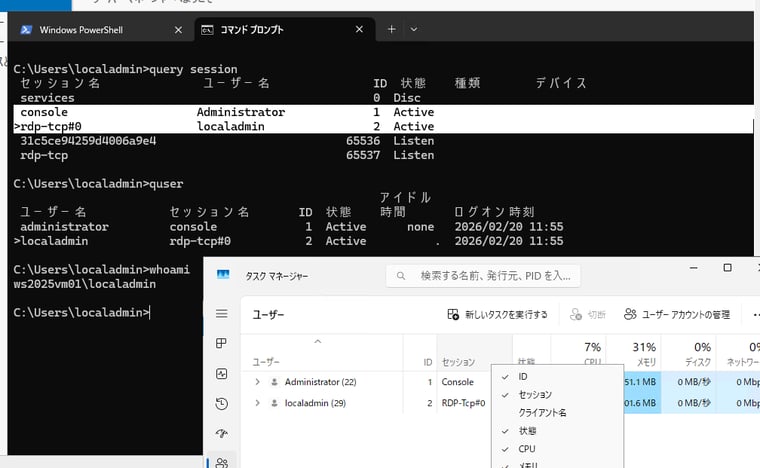
Task: Click the rdp-tcp#0 localadmin session row
Action: tap(383, 126)
